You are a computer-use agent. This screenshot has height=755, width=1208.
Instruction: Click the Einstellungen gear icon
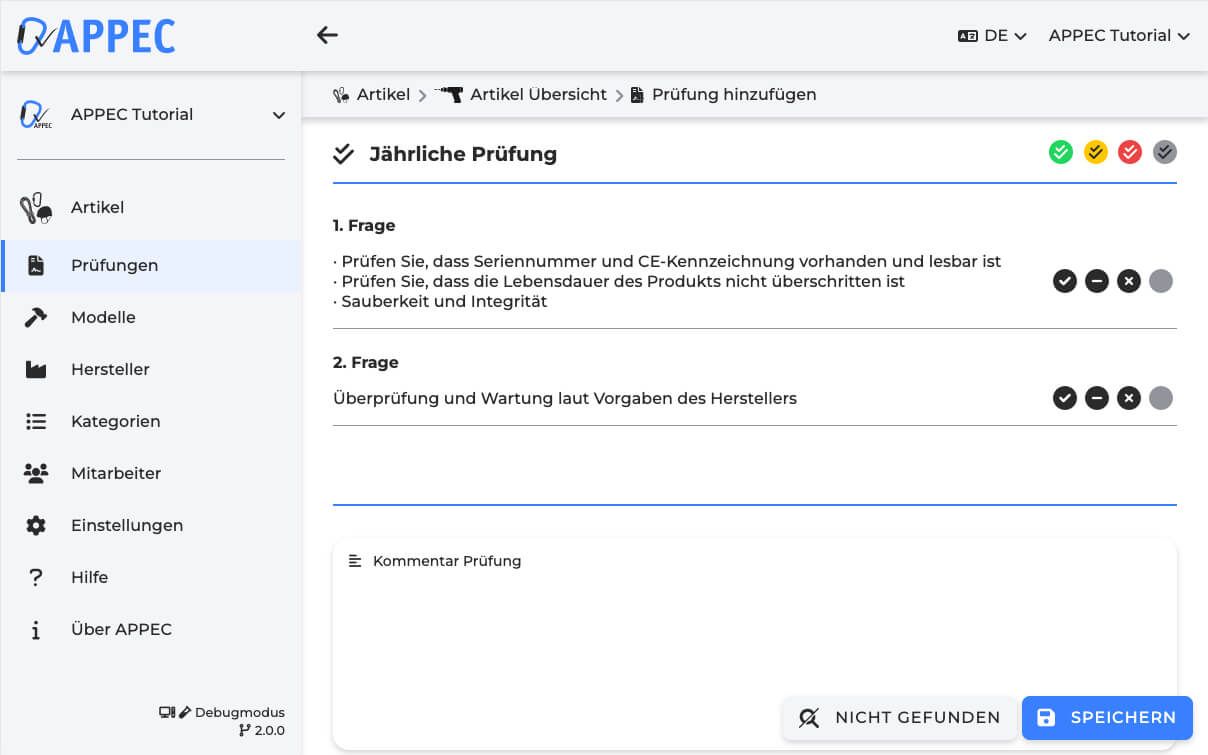[x=36, y=525]
